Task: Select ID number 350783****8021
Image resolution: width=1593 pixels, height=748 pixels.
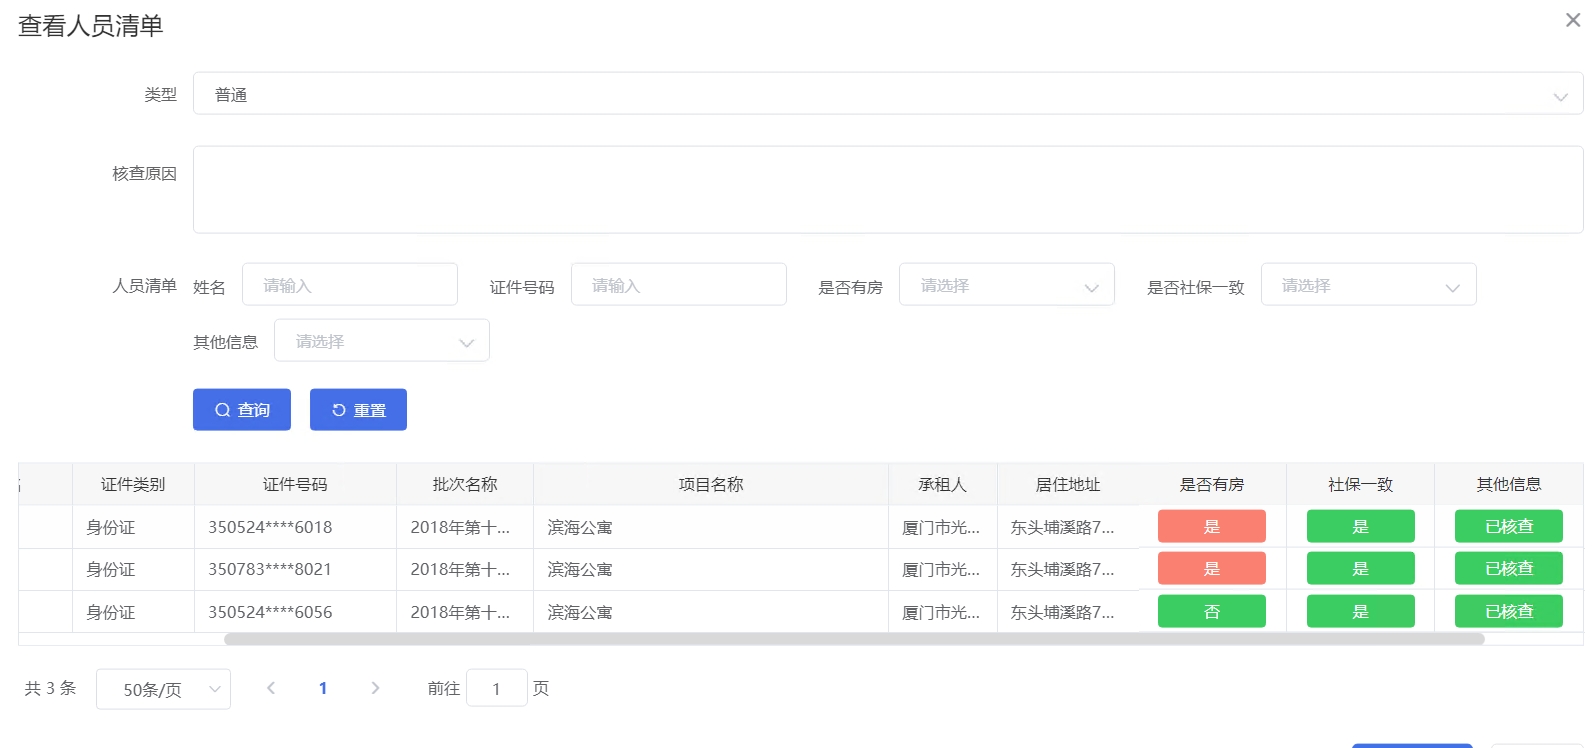Action: click(x=270, y=569)
